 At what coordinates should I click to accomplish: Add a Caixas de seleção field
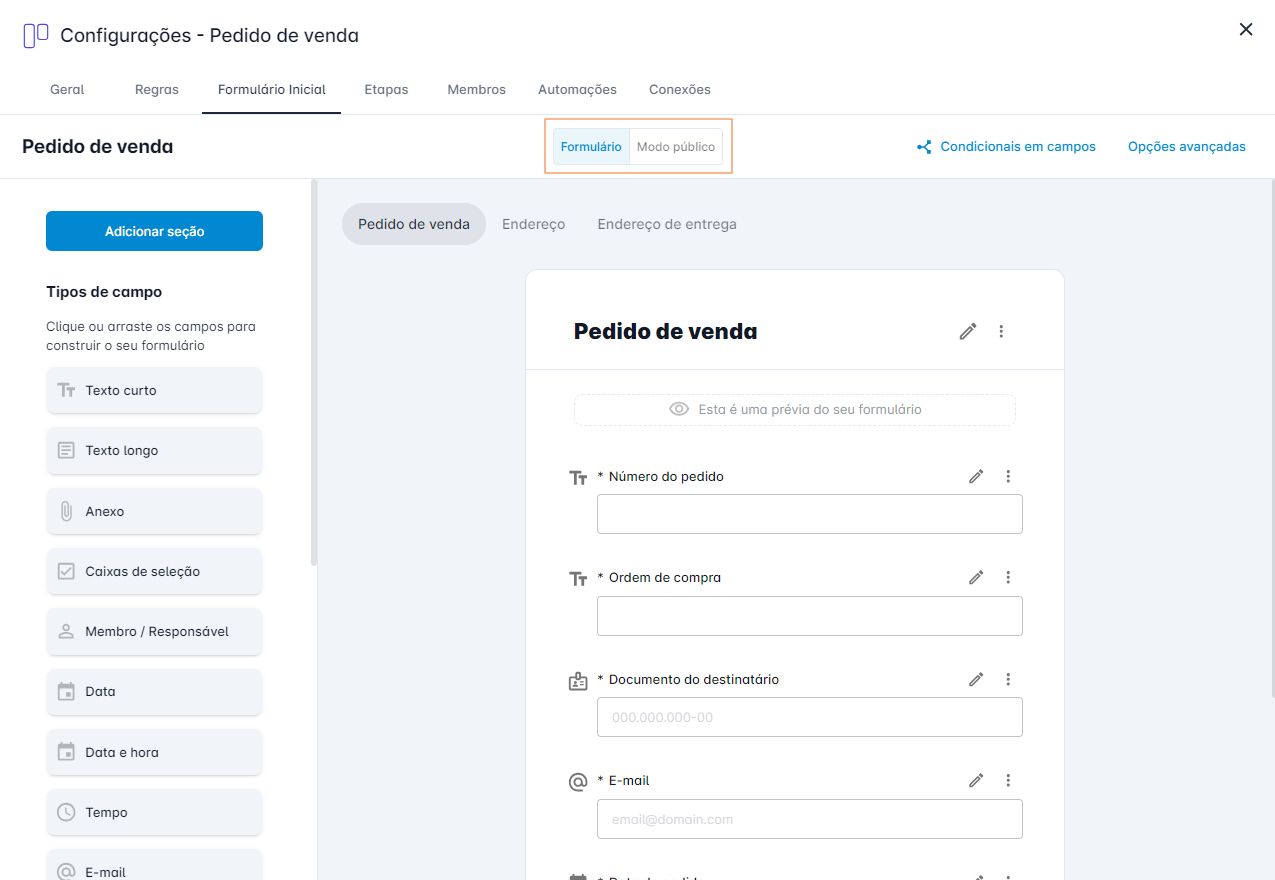click(154, 571)
